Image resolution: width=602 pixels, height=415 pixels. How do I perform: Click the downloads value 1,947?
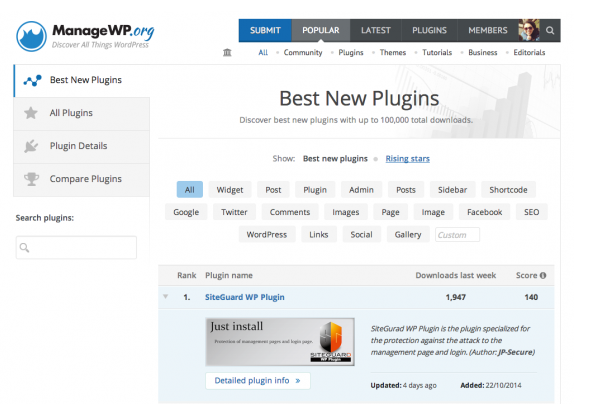[455, 297]
